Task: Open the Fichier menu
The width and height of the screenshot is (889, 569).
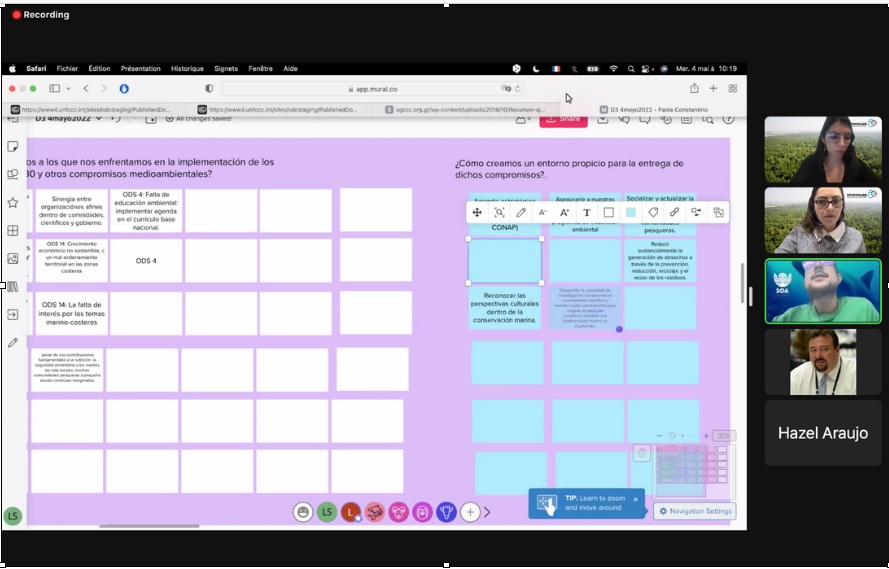Action: pos(67,69)
